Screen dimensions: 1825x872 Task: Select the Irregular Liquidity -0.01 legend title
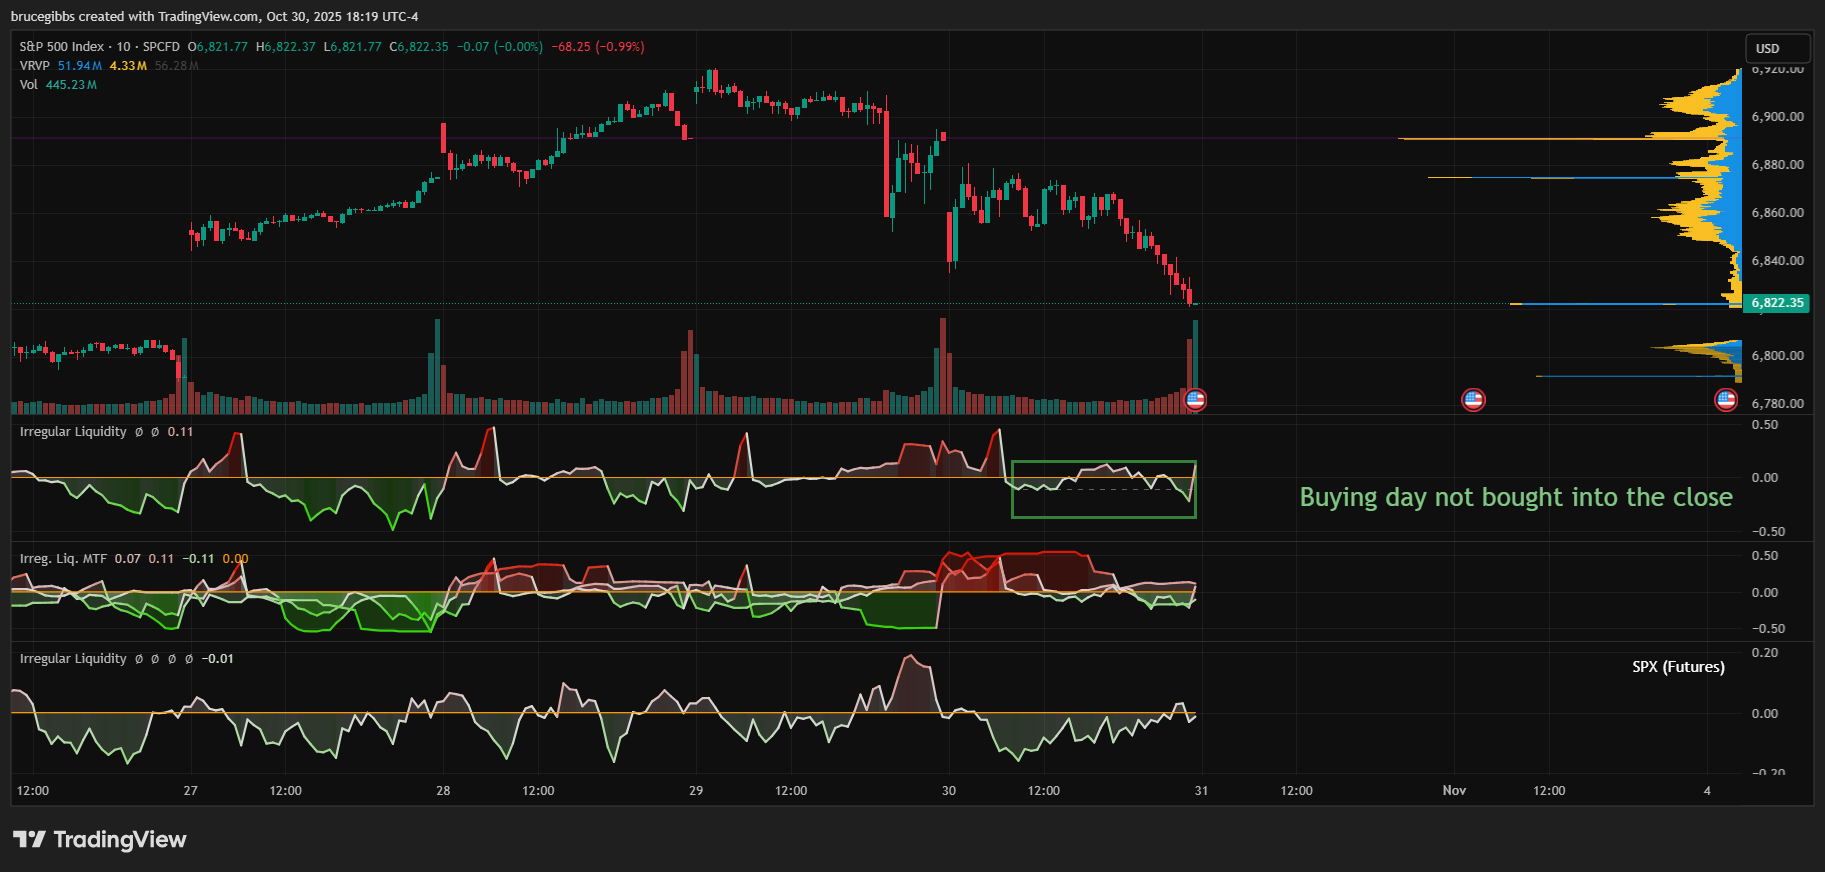coord(73,659)
